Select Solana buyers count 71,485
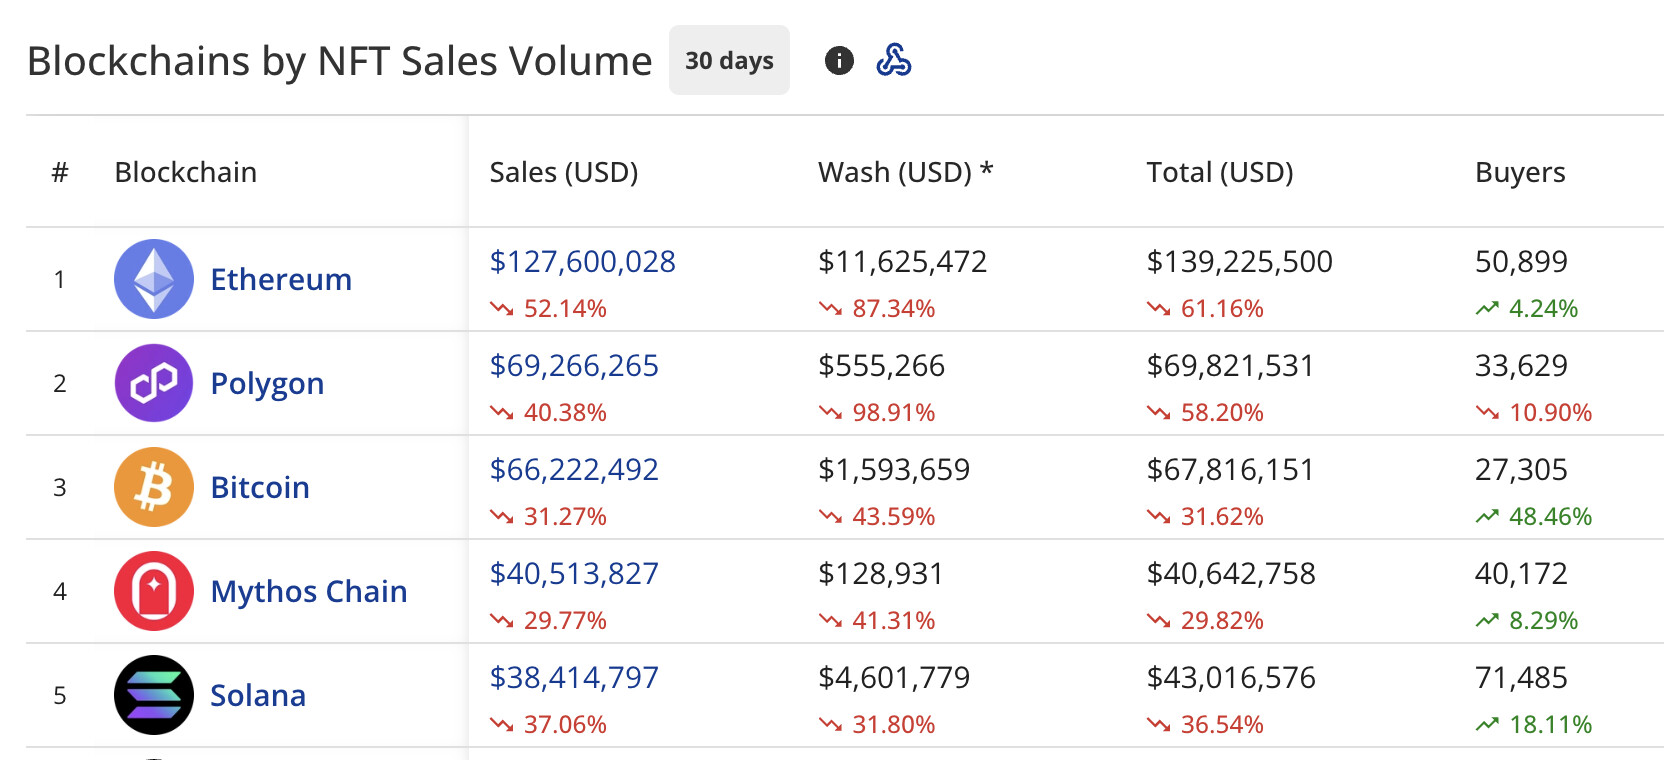1664x760 pixels. [1521, 678]
